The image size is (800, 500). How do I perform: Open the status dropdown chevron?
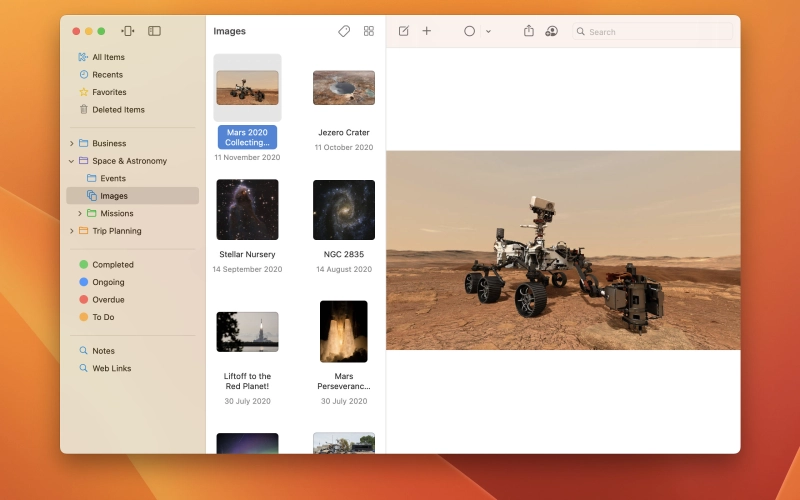click(x=488, y=32)
